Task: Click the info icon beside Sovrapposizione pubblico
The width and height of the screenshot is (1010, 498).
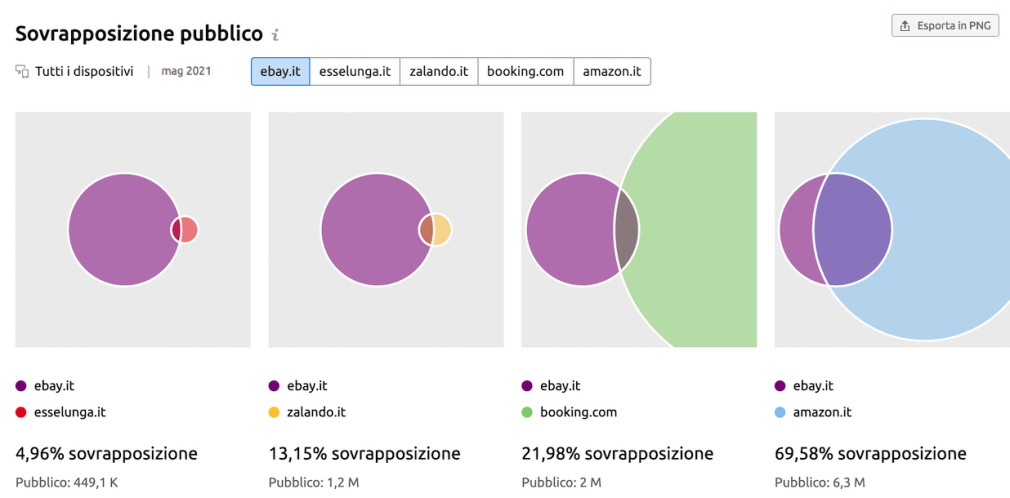Action: [275, 35]
